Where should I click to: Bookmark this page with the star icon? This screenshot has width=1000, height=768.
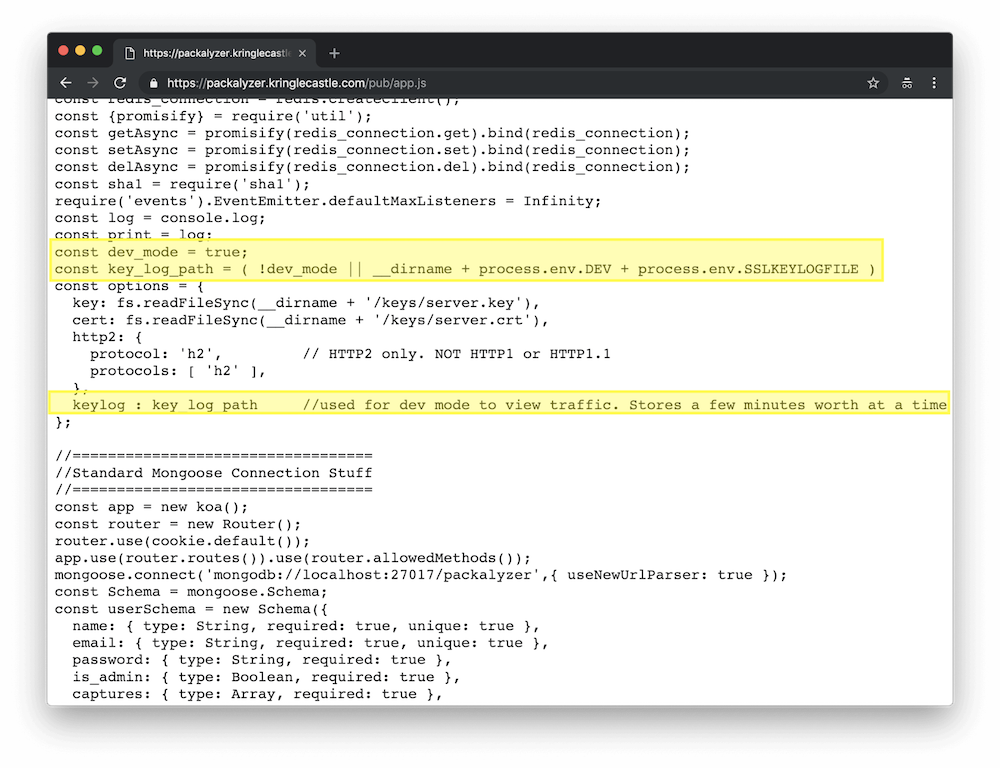(x=873, y=83)
